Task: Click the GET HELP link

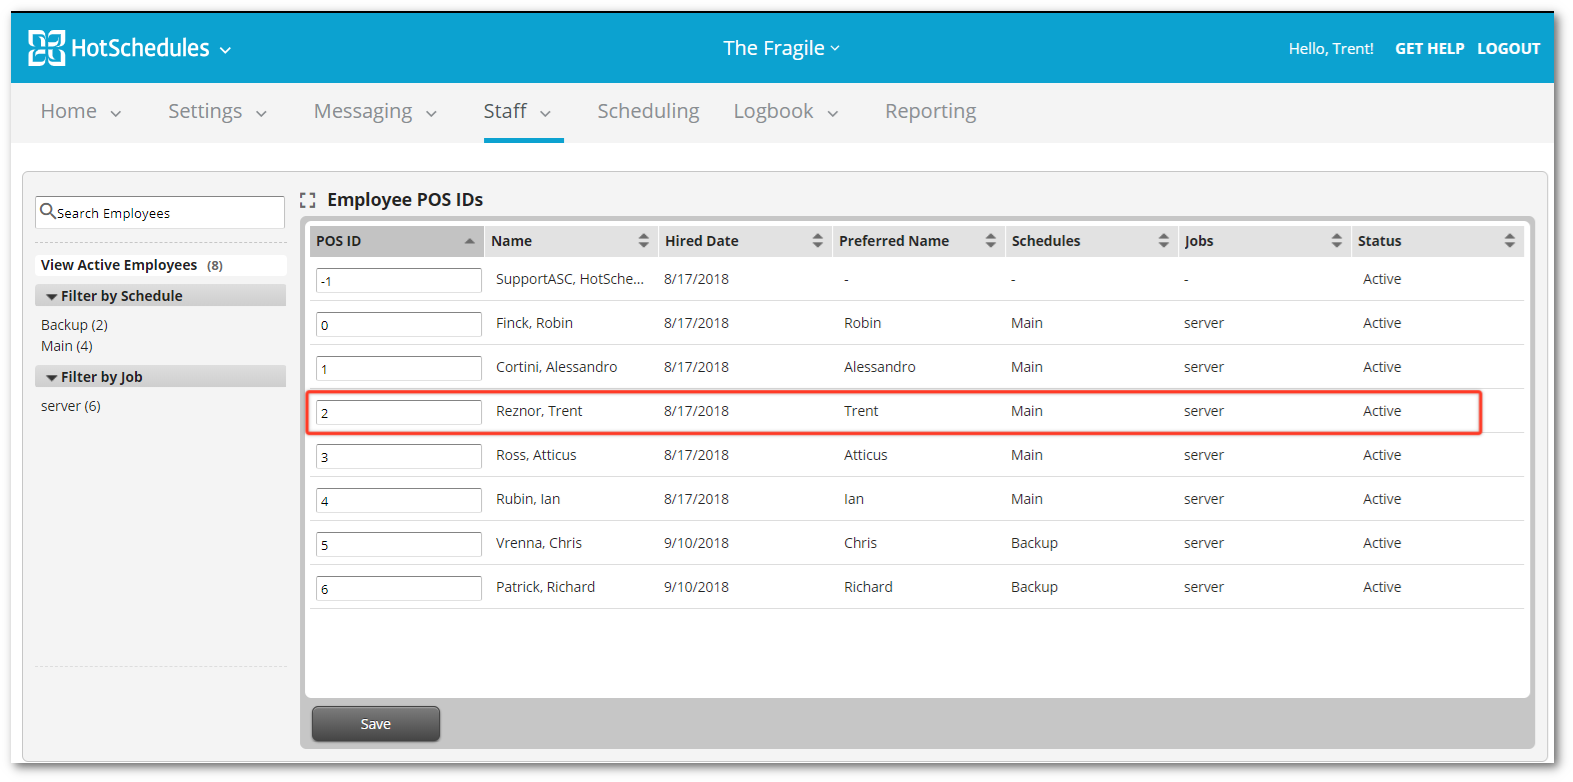Action: coord(1430,48)
